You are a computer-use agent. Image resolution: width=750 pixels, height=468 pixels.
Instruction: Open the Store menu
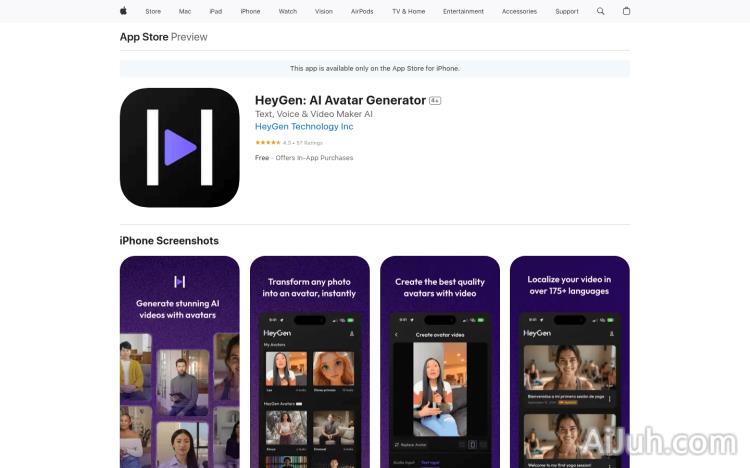point(153,11)
